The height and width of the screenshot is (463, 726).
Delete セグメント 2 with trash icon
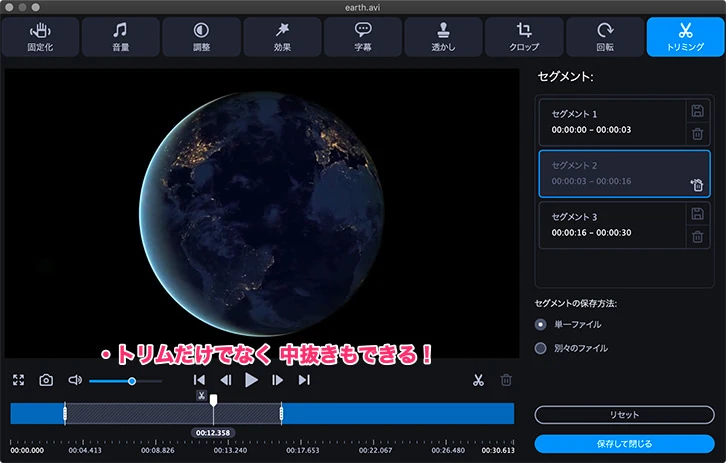[697, 185]
